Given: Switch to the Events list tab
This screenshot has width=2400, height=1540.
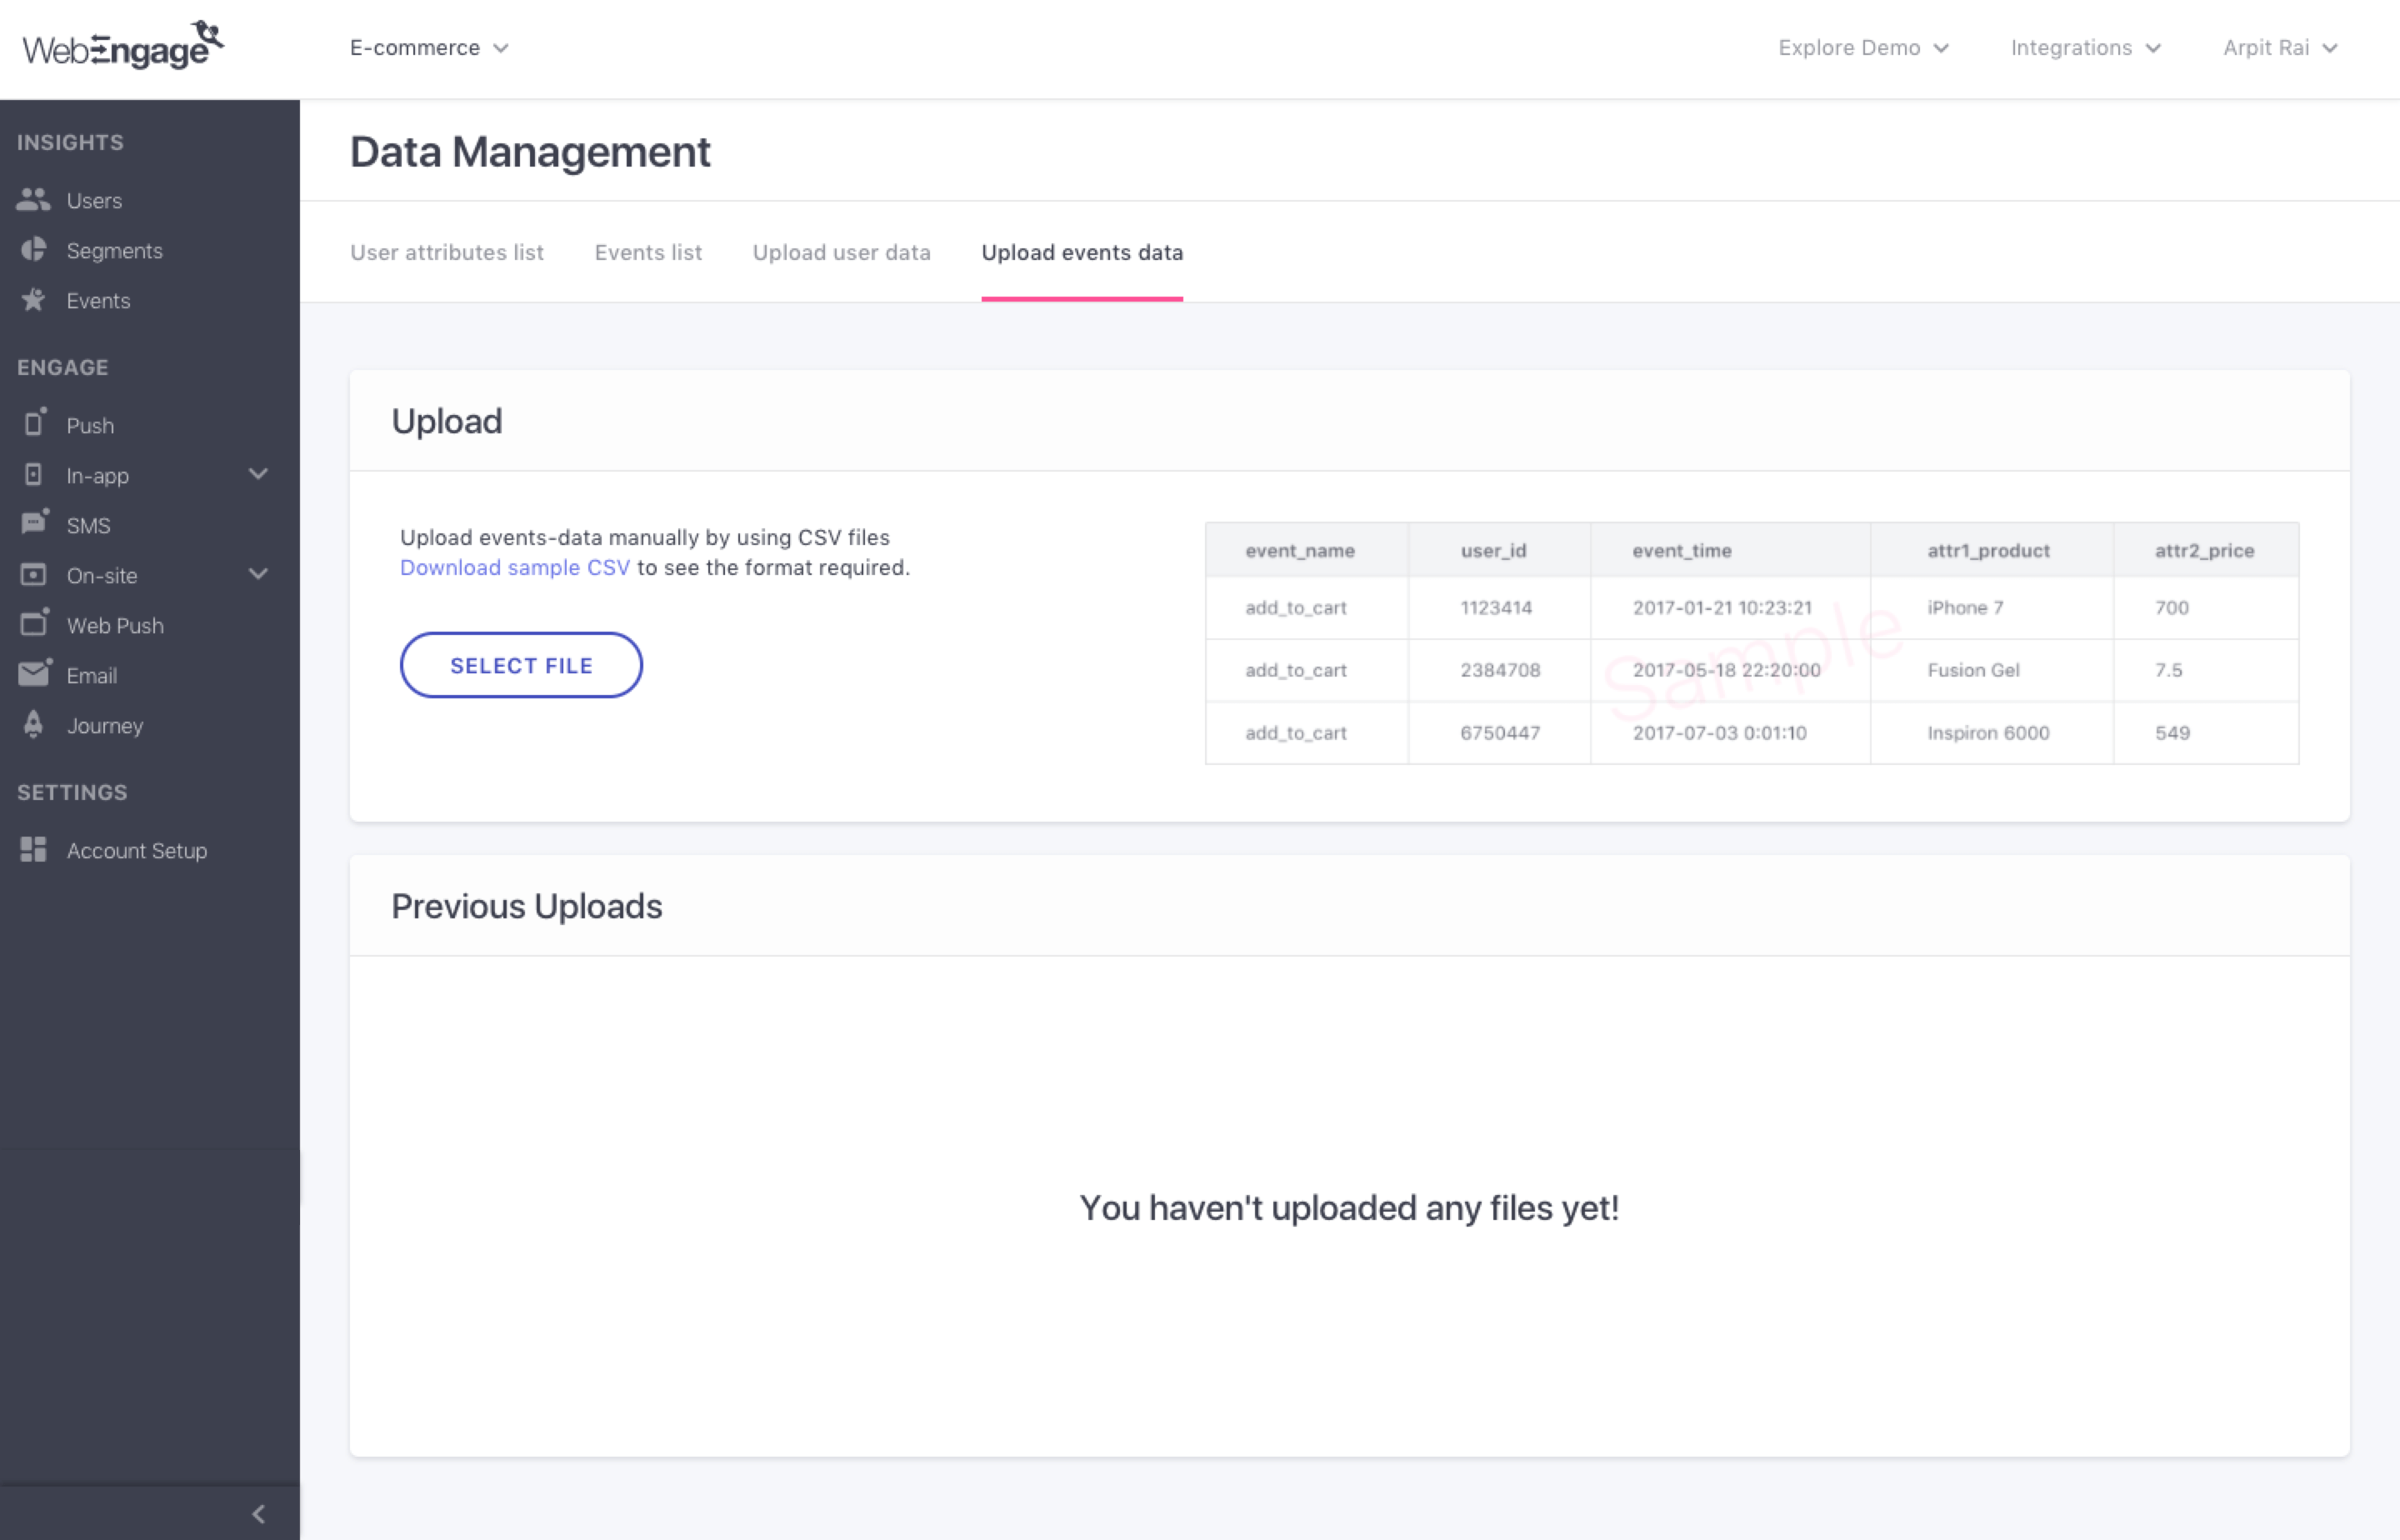Looking at the screenshot, I should 648,252.
